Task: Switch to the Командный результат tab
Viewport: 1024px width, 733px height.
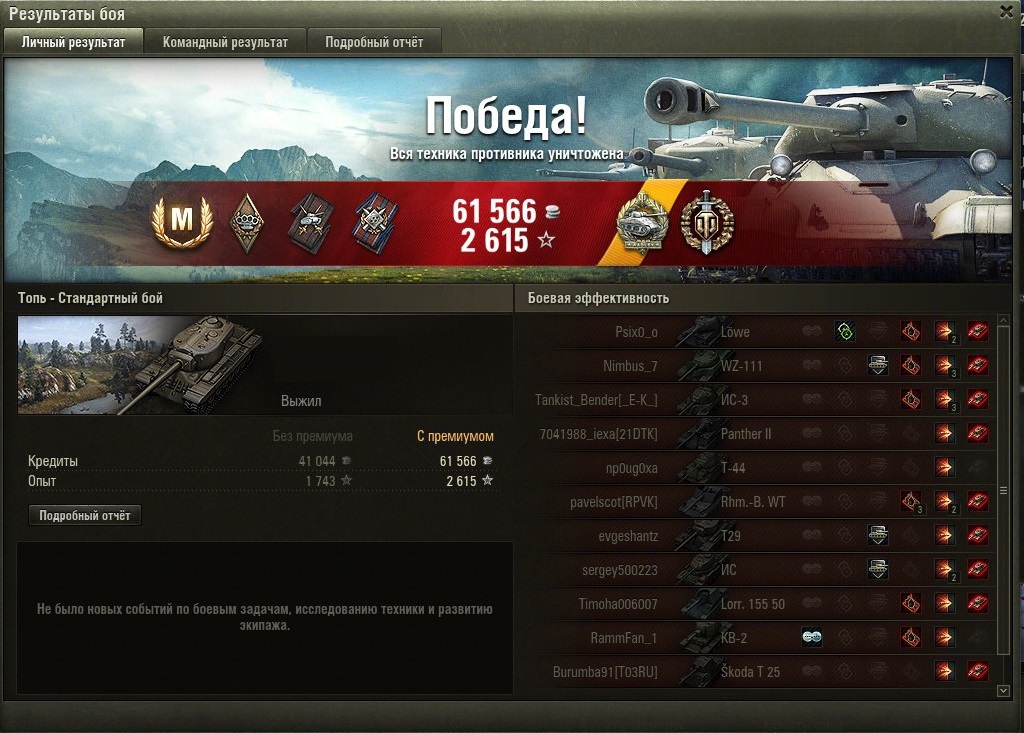Action: [x=225, y=42]
